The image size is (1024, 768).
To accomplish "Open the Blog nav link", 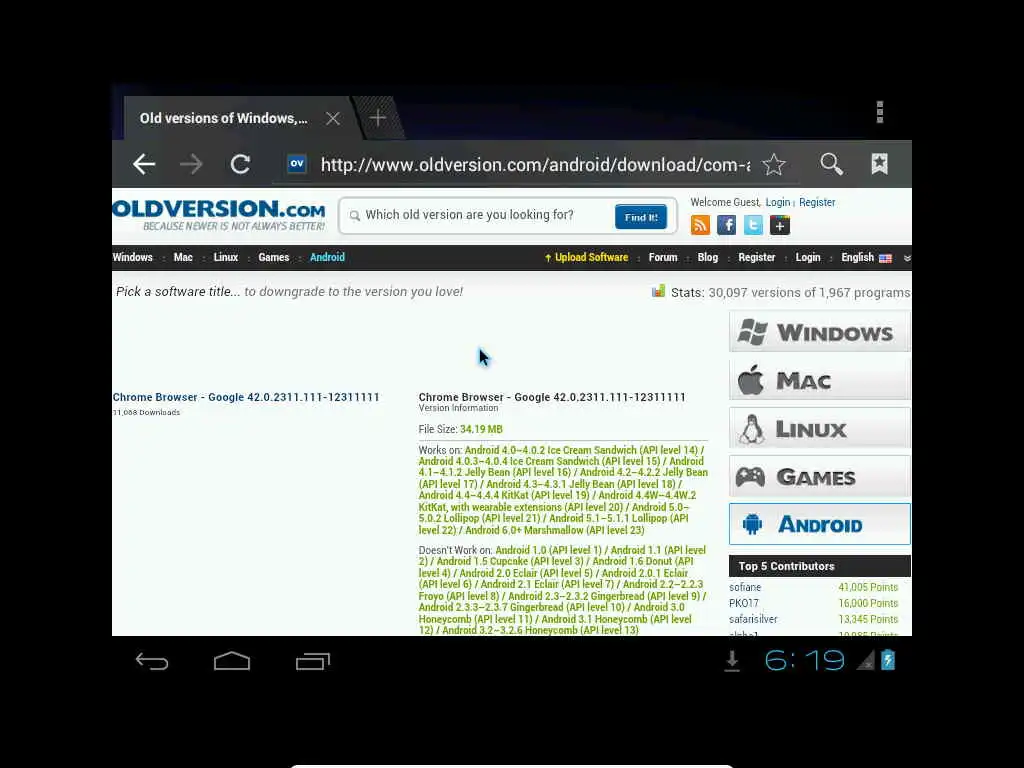I will tap(707, 257).
